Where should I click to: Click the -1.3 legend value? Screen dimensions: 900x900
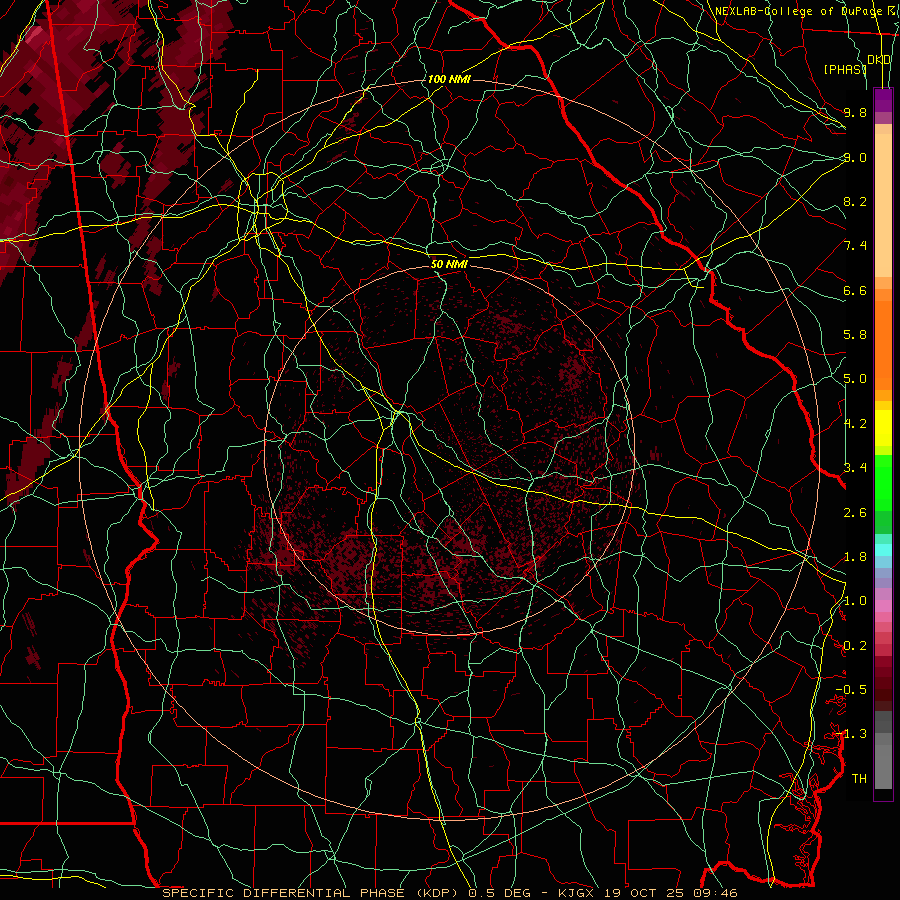(x=851, y=734)
